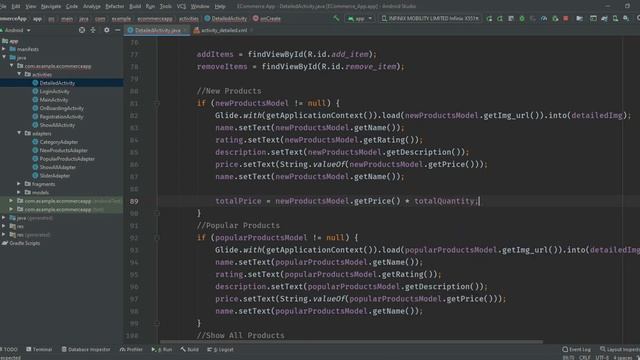640x360 pixels.
Task: Select OnBoardingActivity in project tree
Action: [61, 108]
